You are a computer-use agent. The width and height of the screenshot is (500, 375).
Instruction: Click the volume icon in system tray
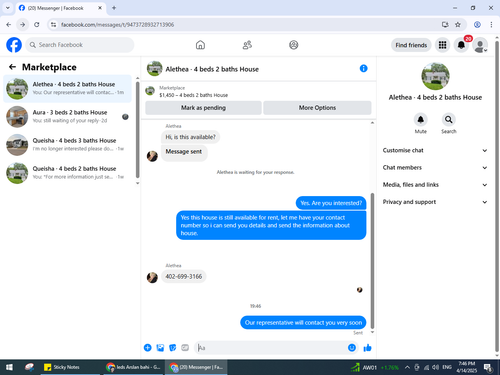(435, 367)
